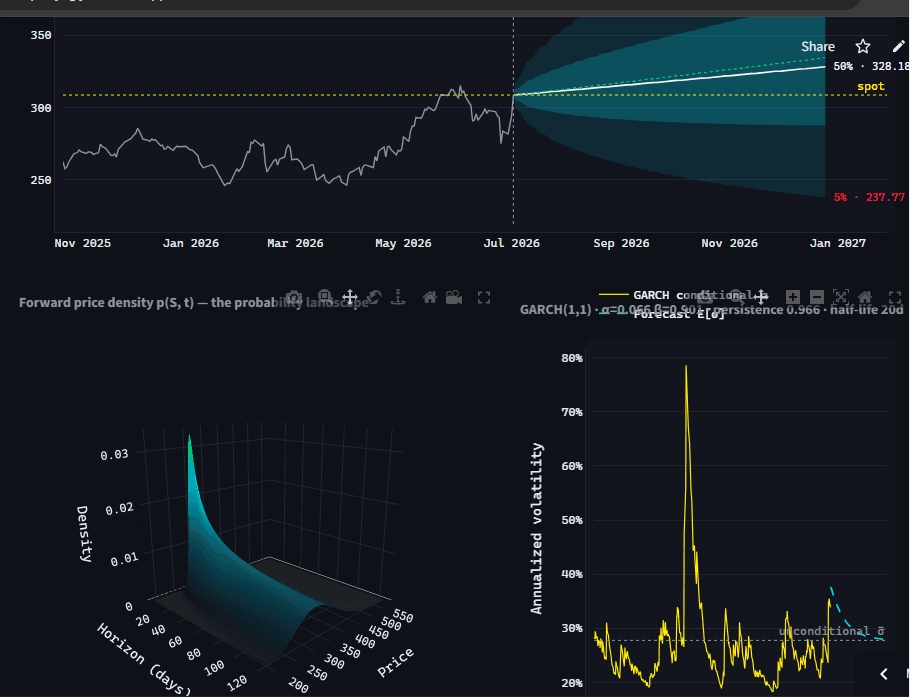The image size is (910, 698).
Task: Click the star favorite icon
Action: pyautogui.click(x=863, y=46)
